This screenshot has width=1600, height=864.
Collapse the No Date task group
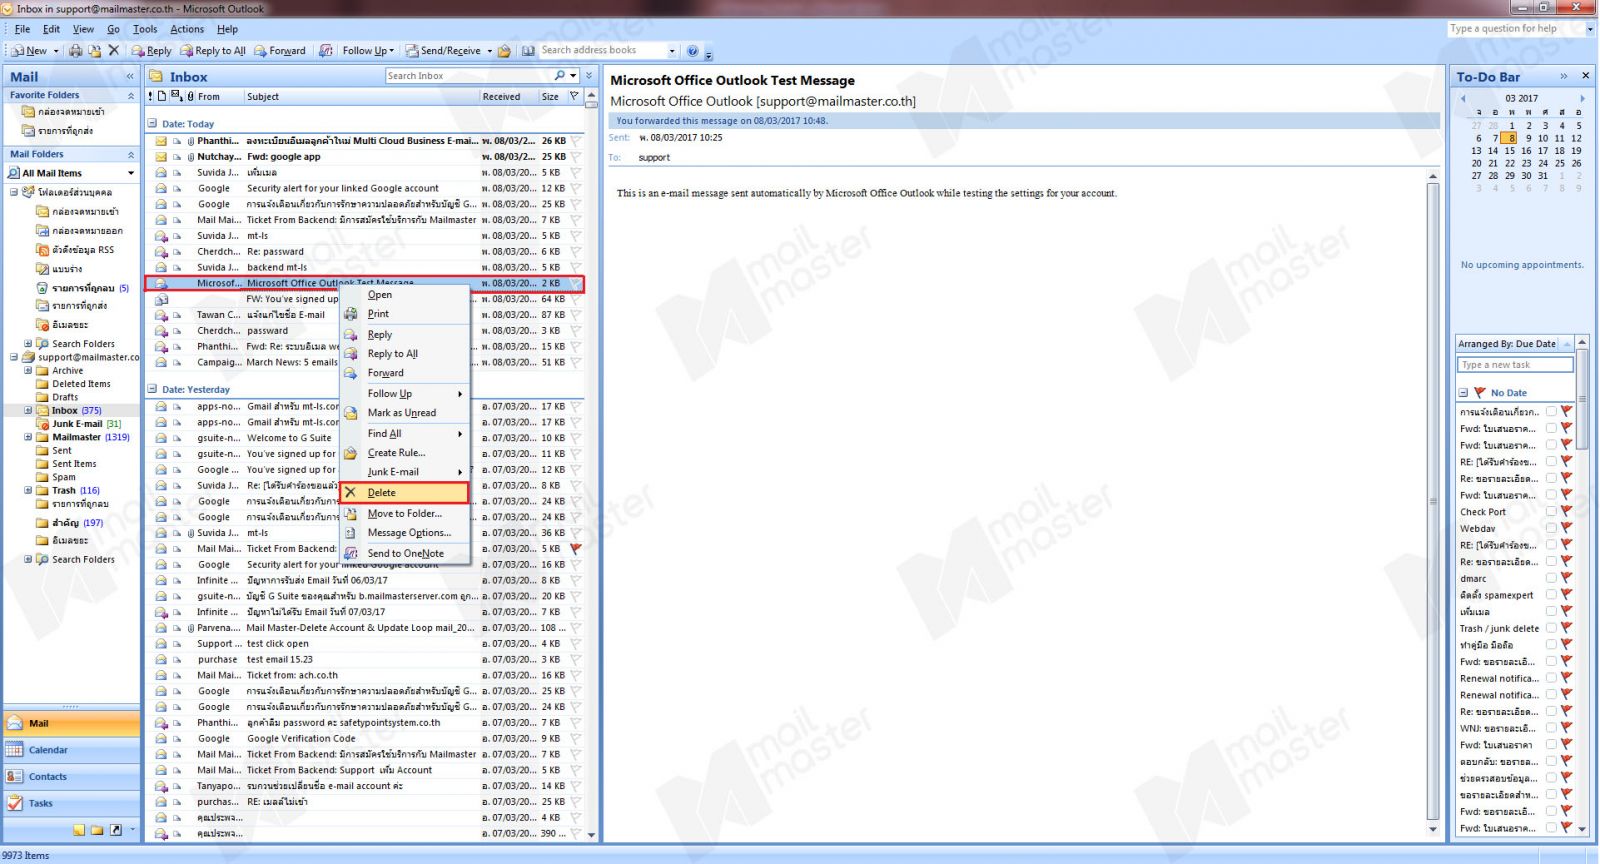1463,393
